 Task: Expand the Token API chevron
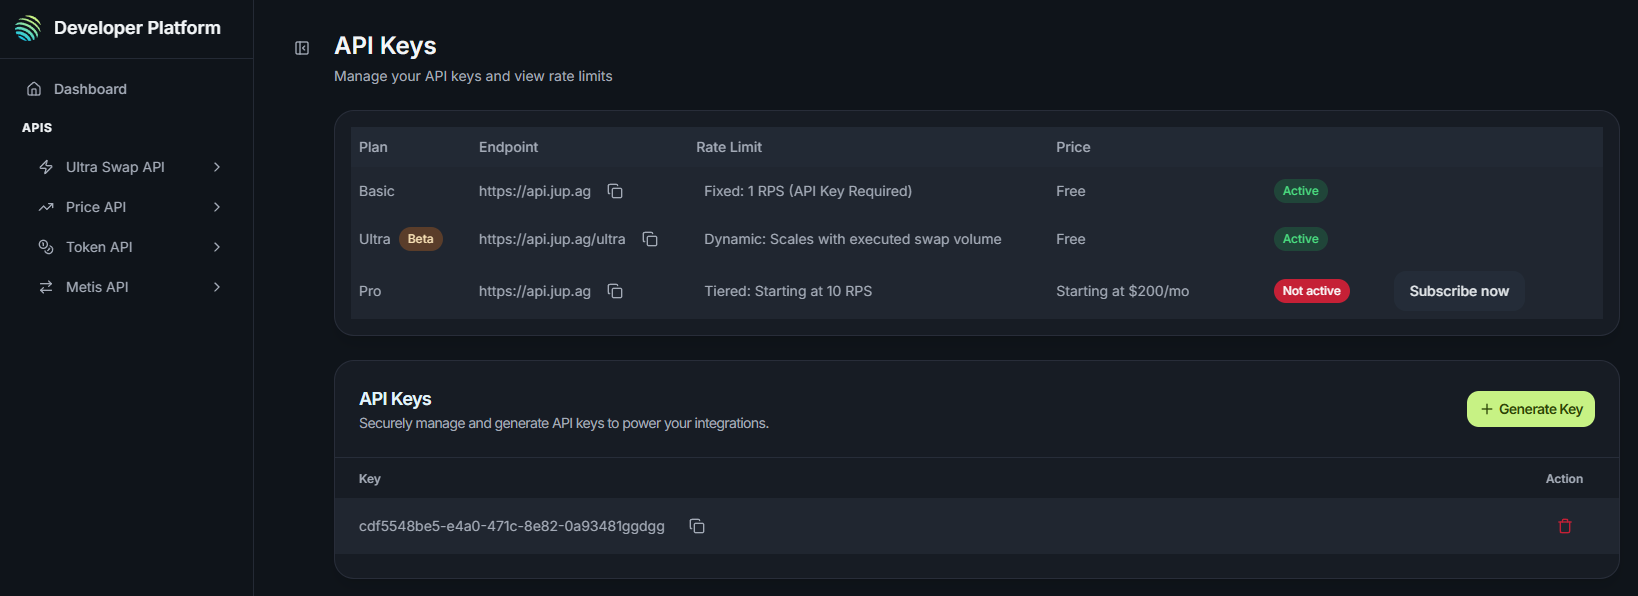pos(217,247)
